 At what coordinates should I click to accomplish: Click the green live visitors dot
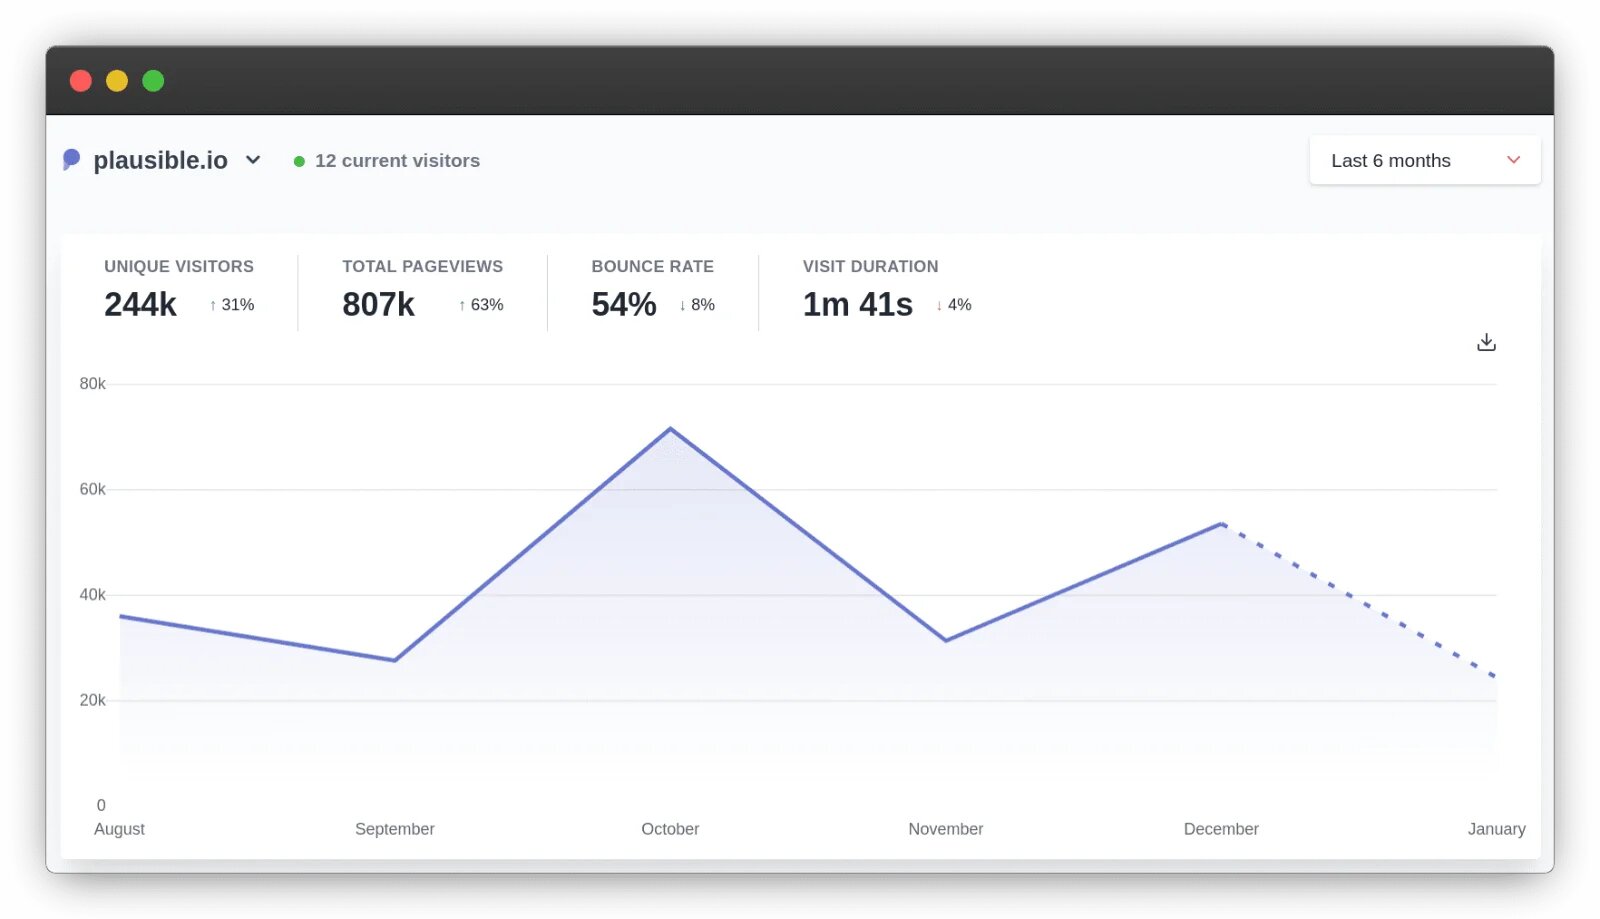pyautogui.click(x=299, y=161)
